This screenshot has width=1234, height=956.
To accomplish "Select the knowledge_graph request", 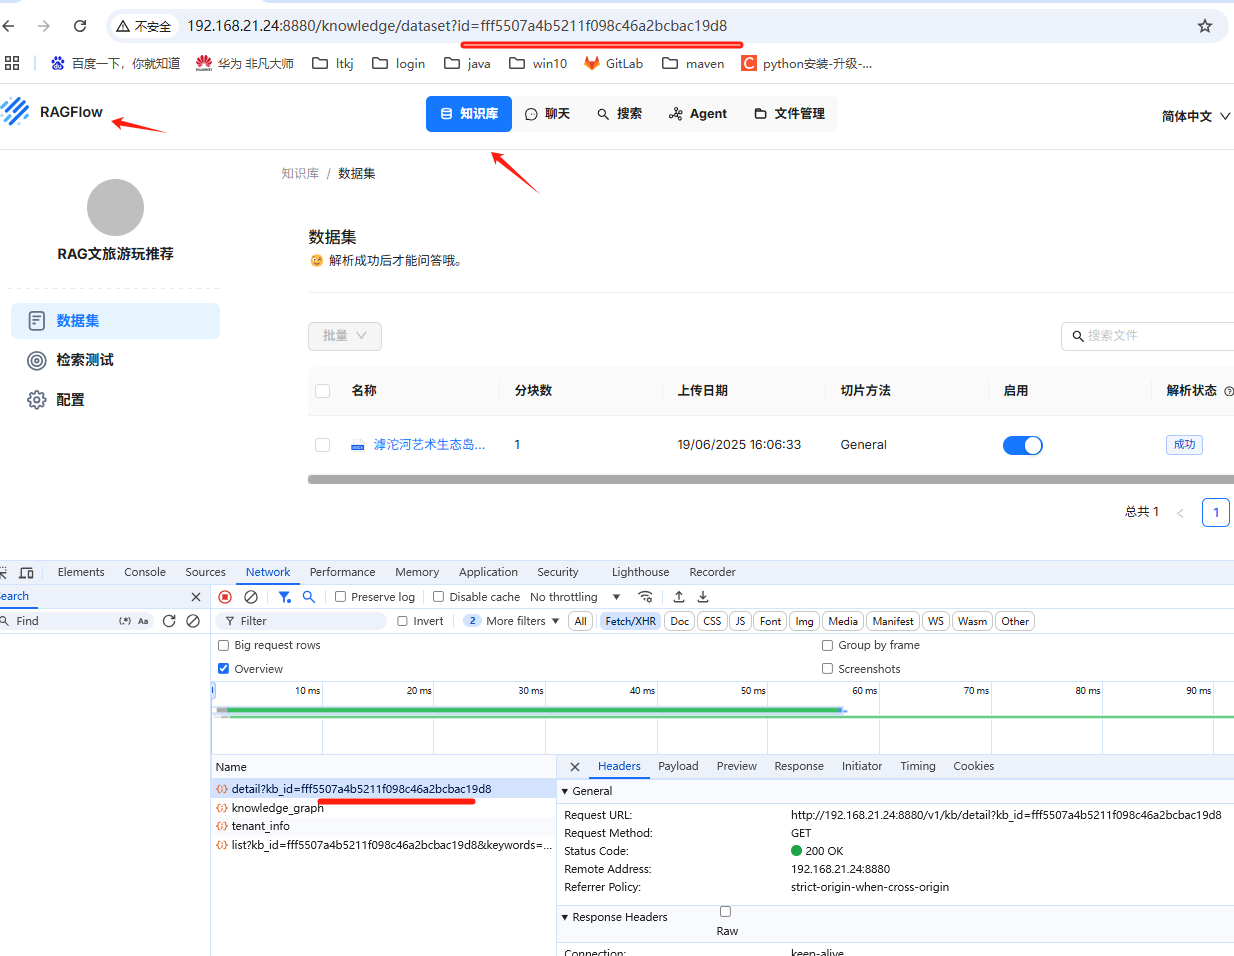I will pyautogui.click(x=277, y=808).
